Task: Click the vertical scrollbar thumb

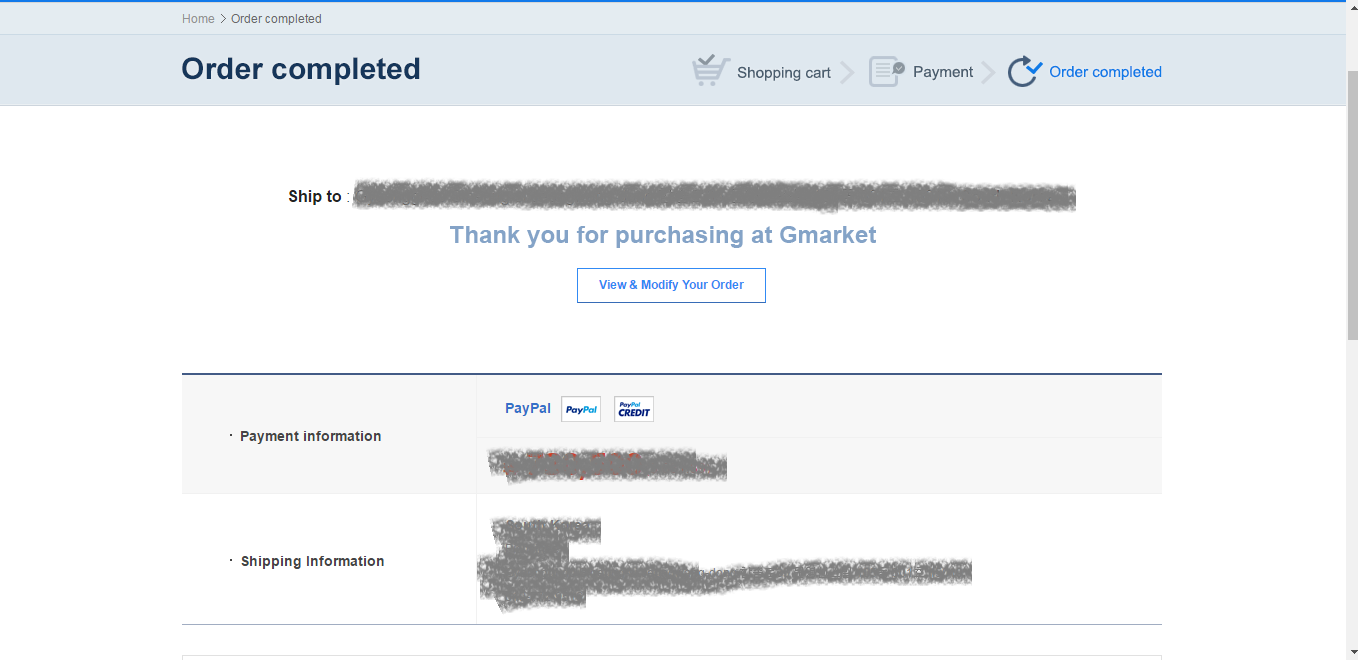Action: (x=1352, y=200)
